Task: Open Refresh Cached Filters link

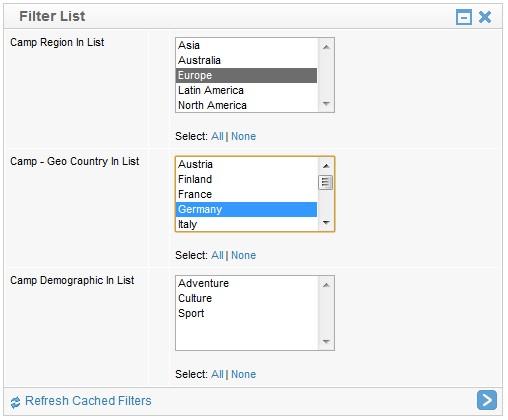Action: click(88, 401)
